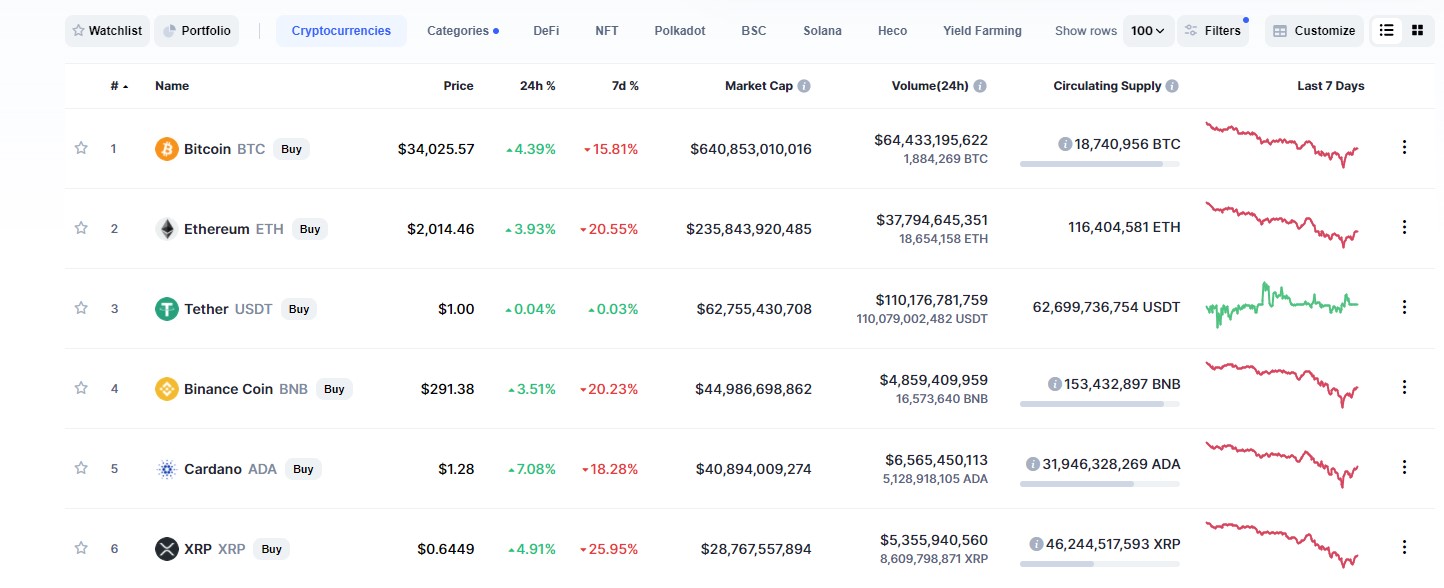The image size is (1444, 588).
Task: Toggle the favorite star for Tether
Action: (x=81, y=308)
